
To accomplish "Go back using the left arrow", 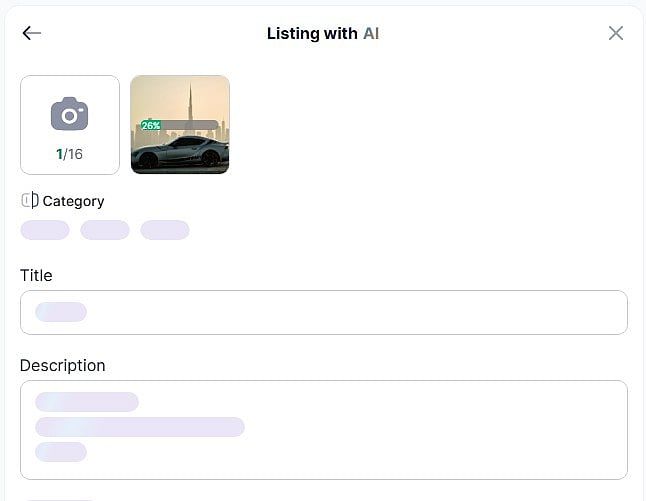I will coord(32,33).
